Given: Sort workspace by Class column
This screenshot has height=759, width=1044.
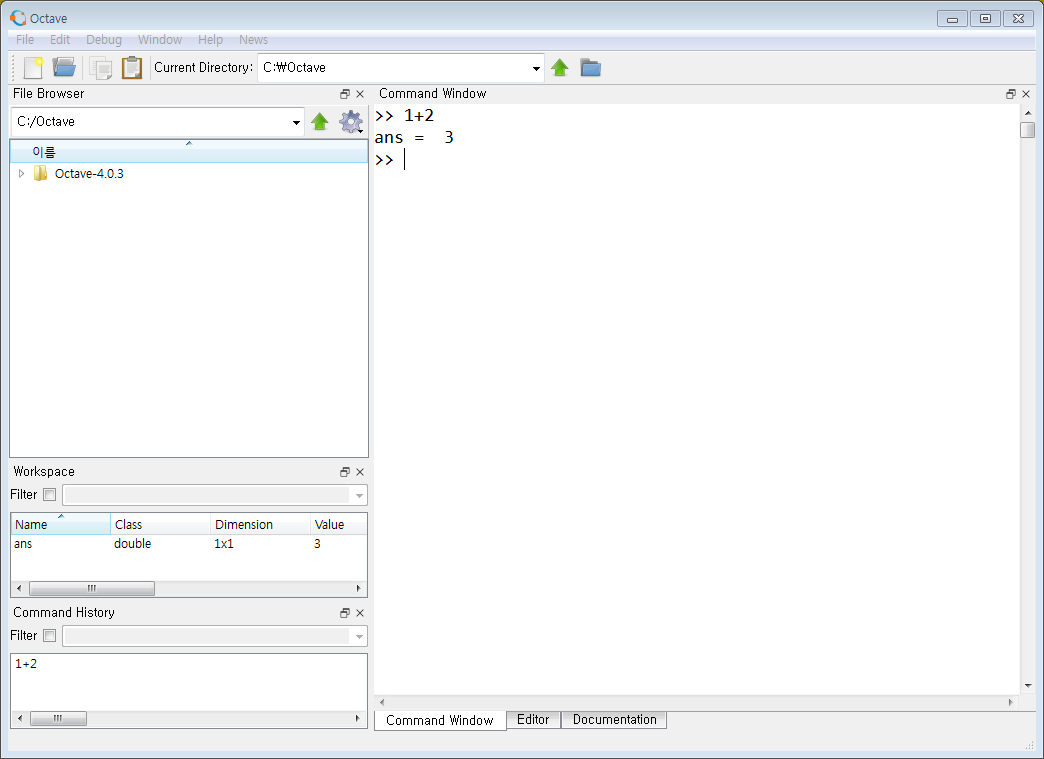Looking at the screenshot, I should click(x=160, y=524).
